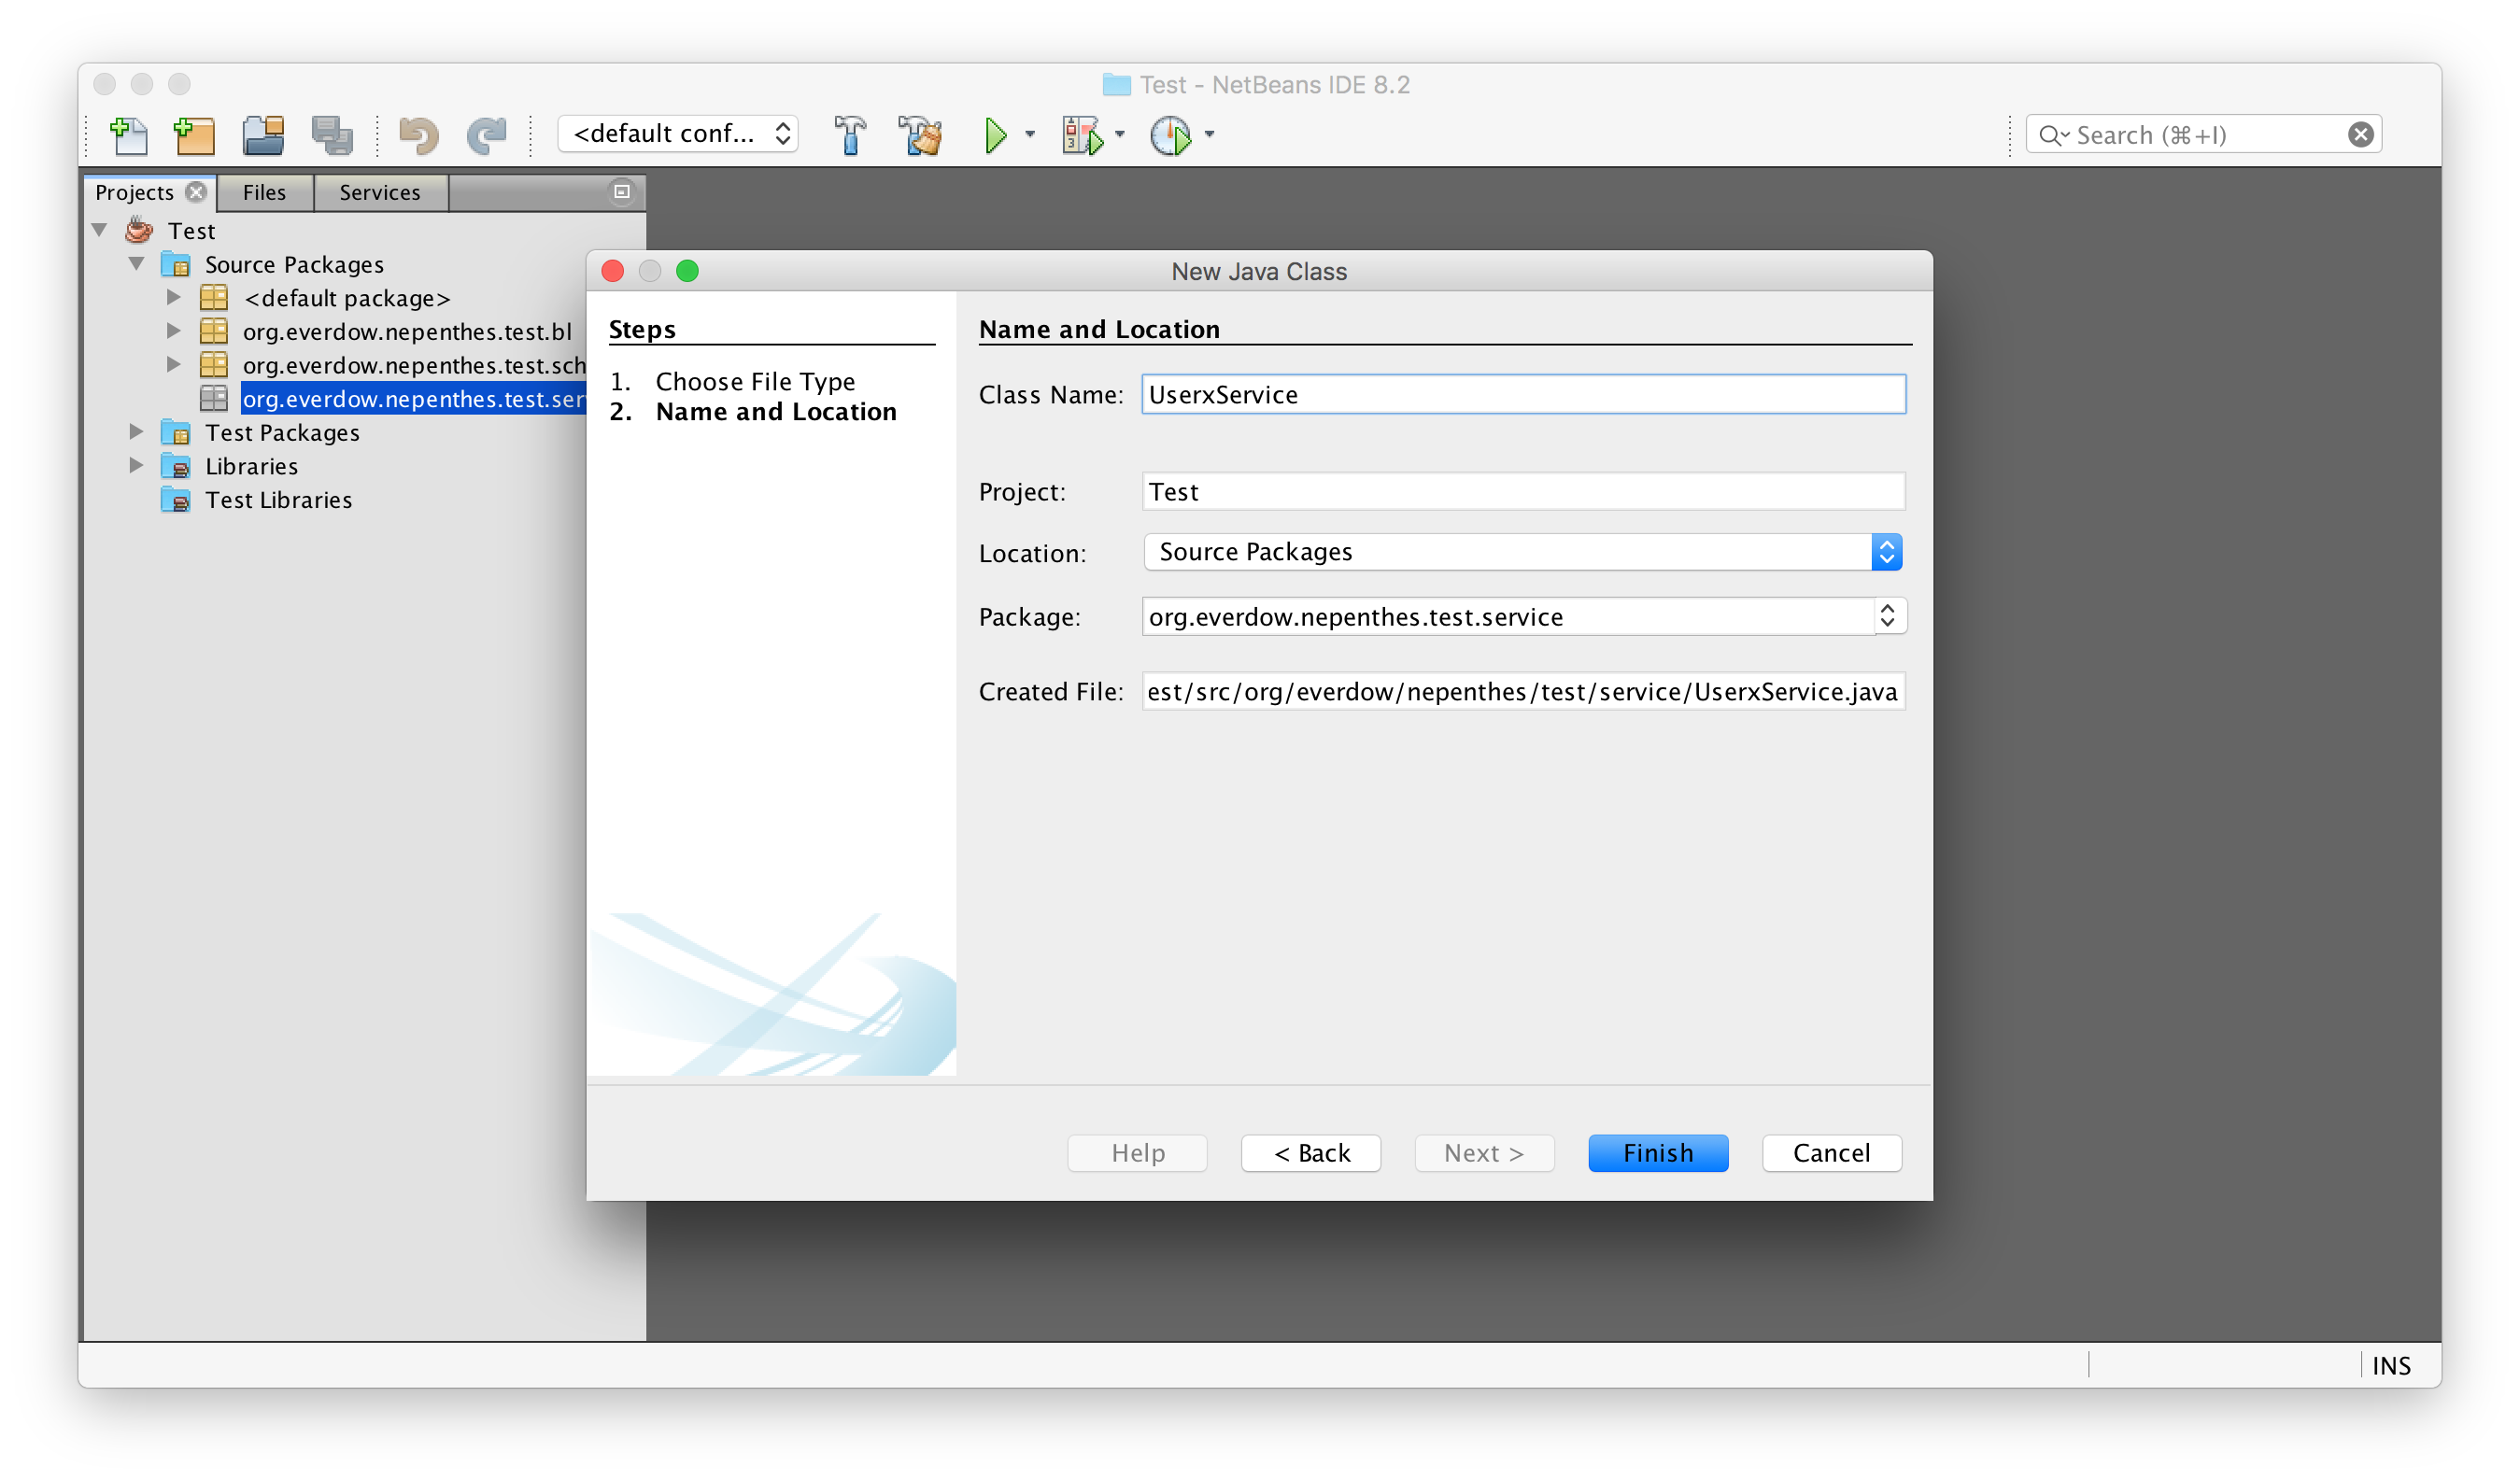Viewport: 2520px width, 1481px height.
Task: Click the Run Project play icon
Action: (995, 135)
